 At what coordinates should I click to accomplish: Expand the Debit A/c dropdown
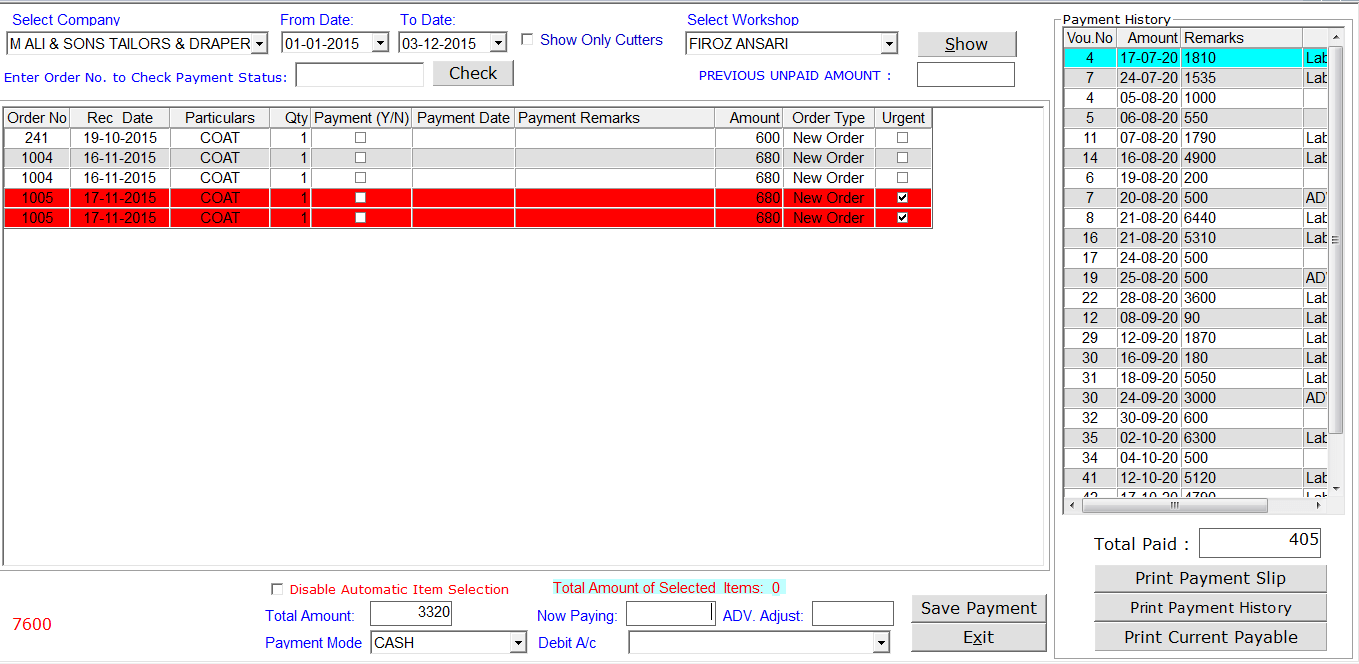pos(880,643)
